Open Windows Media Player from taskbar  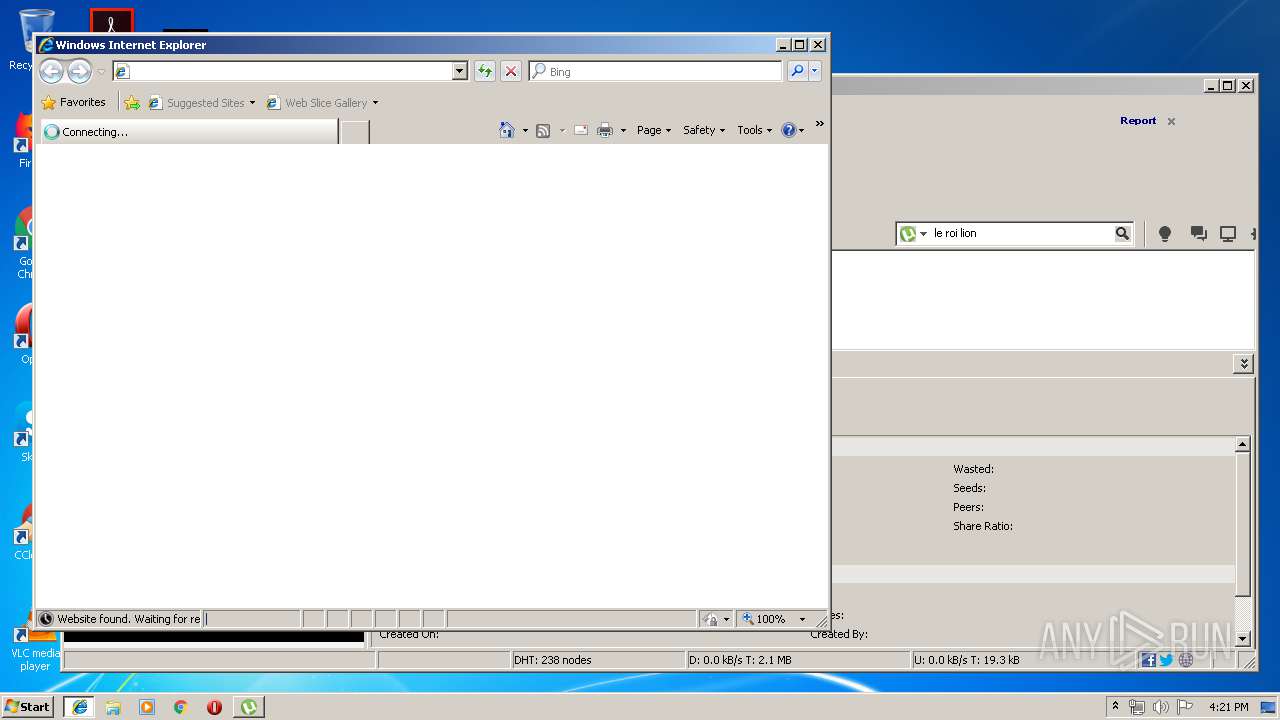(x=147, y=707)
